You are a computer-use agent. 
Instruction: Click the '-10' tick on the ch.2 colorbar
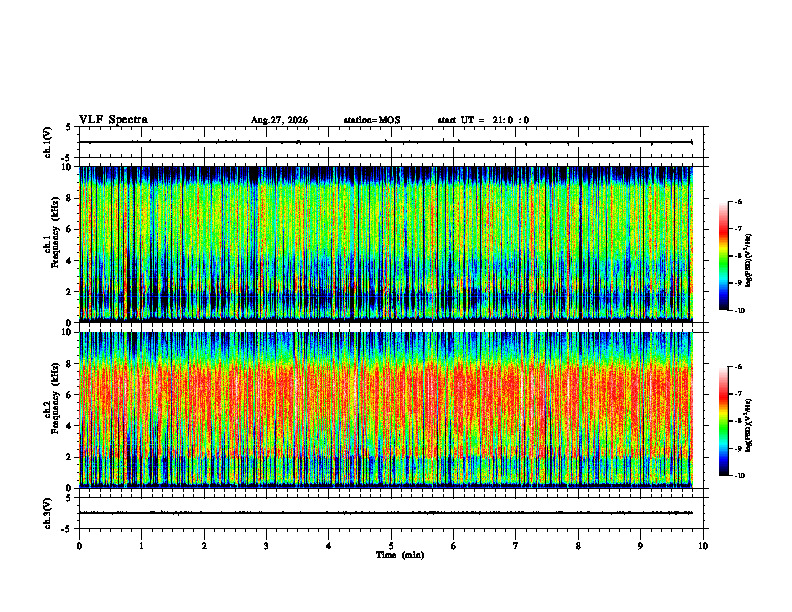(x=739, y=476)
